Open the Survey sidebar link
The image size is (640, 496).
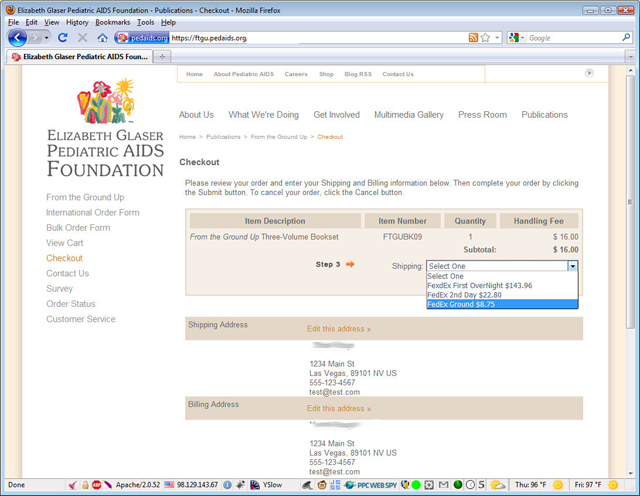click(x=59, y=289)
